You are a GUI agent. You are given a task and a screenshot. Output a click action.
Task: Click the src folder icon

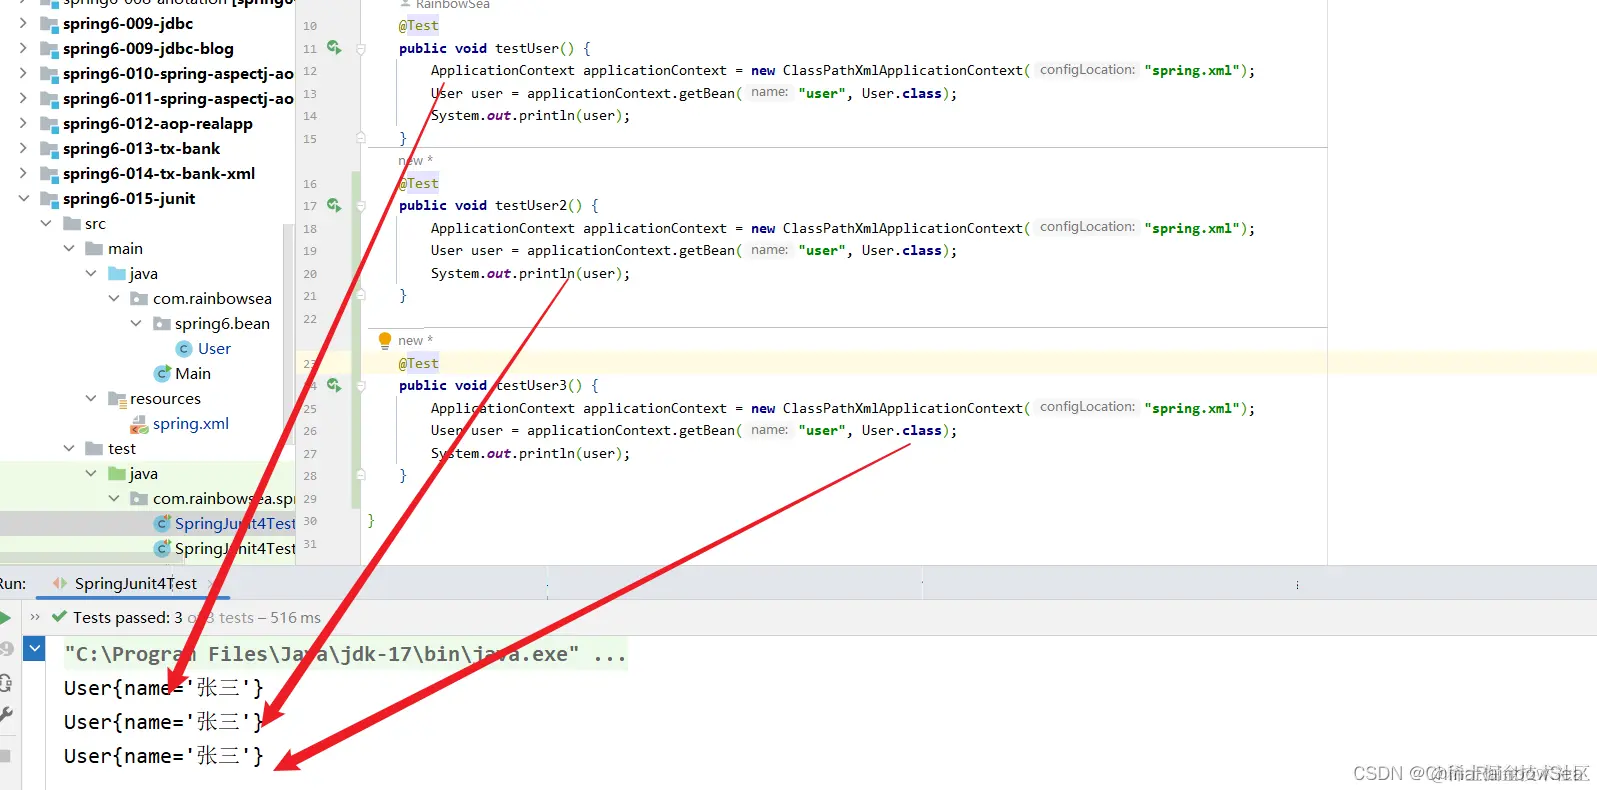tap(72, 224)
